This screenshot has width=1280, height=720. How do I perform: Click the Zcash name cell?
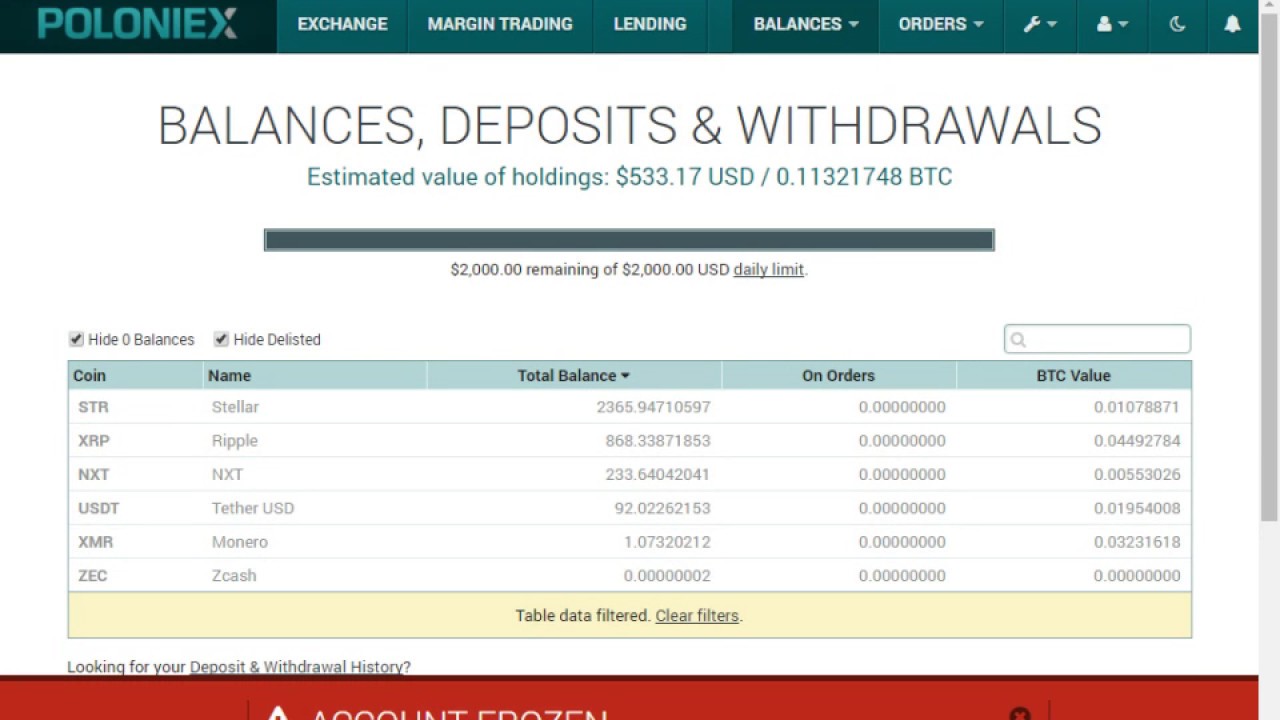pos(234,575)
